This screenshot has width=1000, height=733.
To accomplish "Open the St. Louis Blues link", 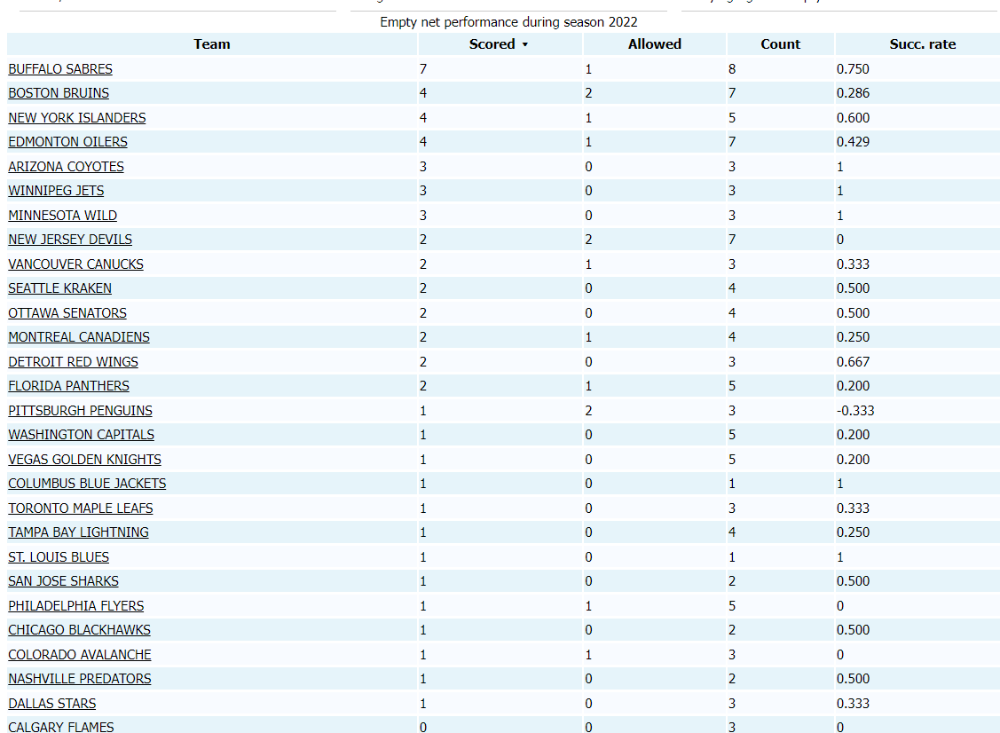I will (59, 557).
